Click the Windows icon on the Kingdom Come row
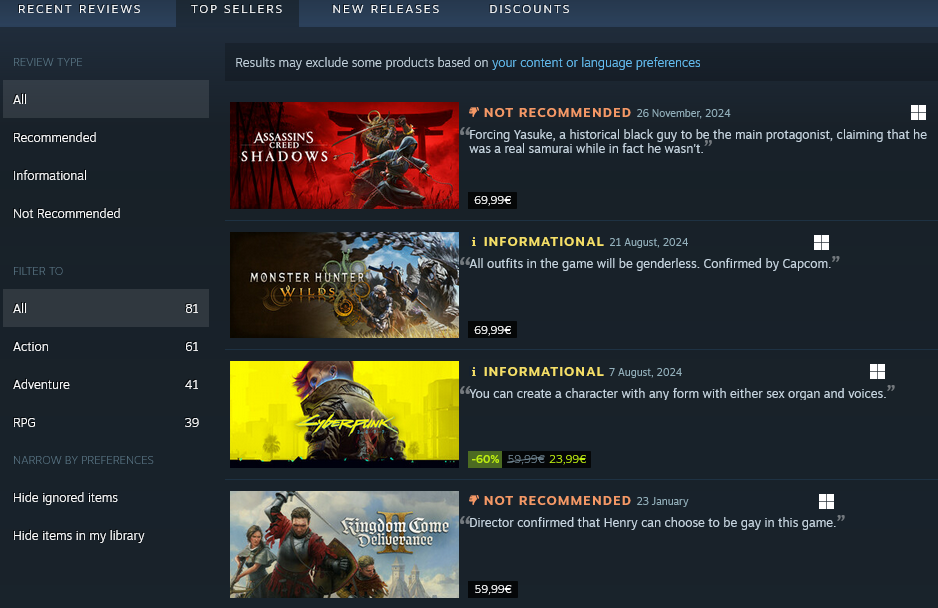This screenshot has width=938, height=608. pyautogui.click(x=826, y=501)
